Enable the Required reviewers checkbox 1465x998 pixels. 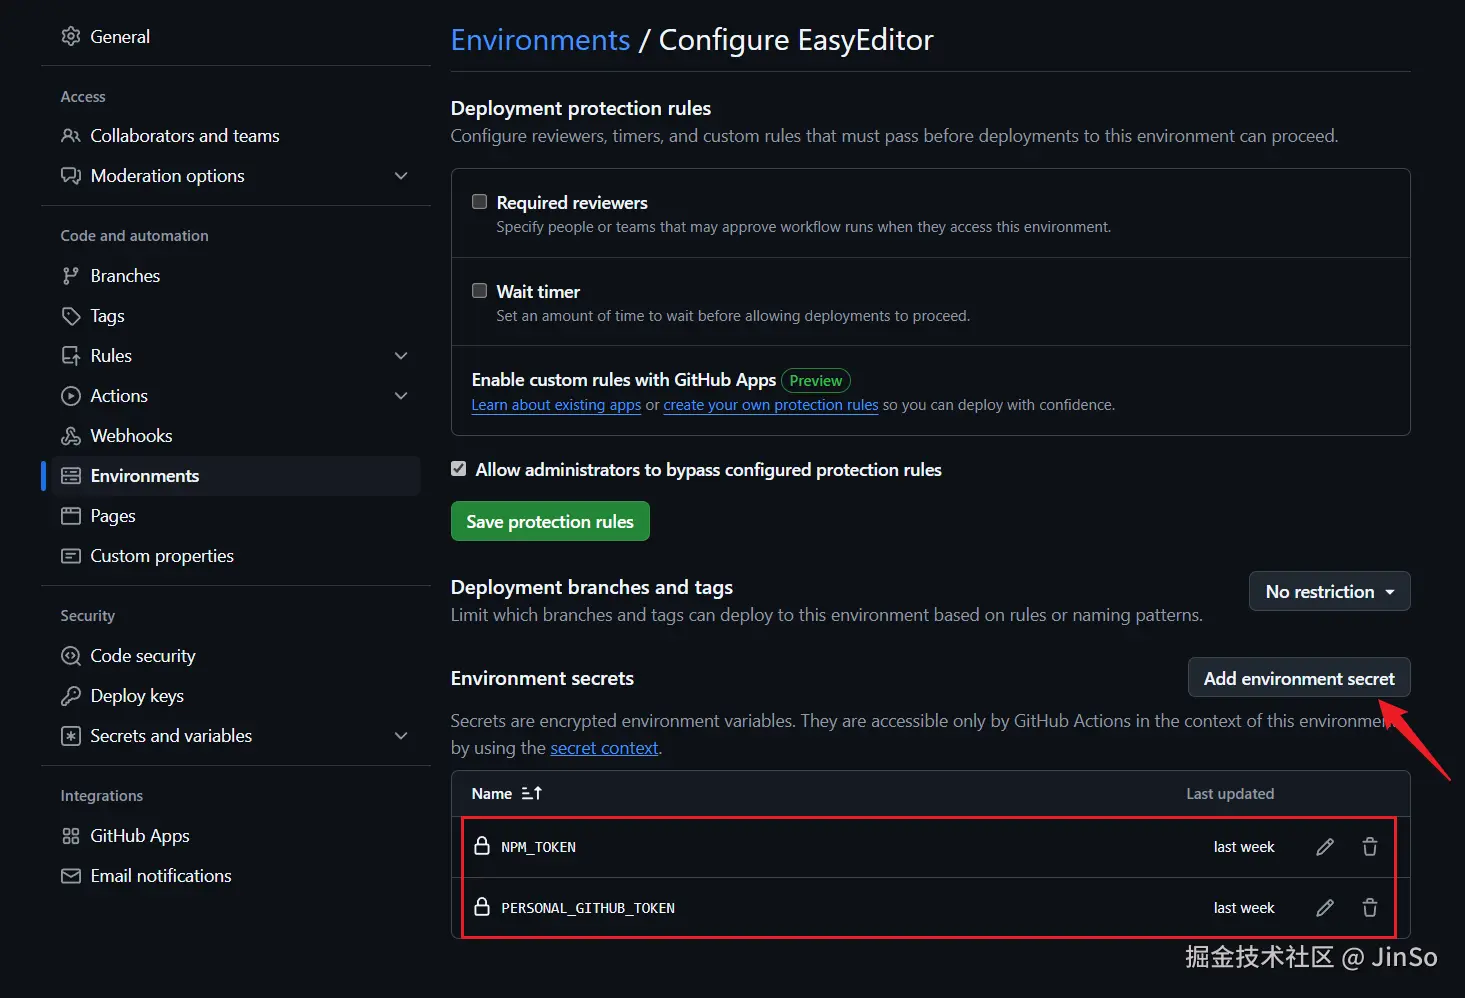coord(480,202)
